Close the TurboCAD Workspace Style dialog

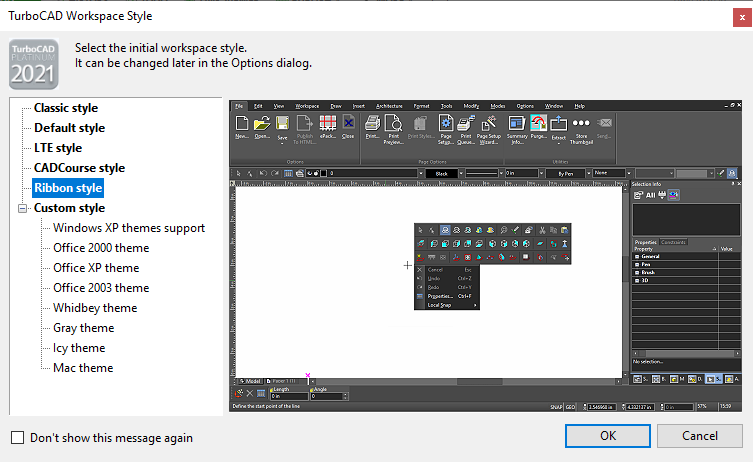[x=742, y=18]
